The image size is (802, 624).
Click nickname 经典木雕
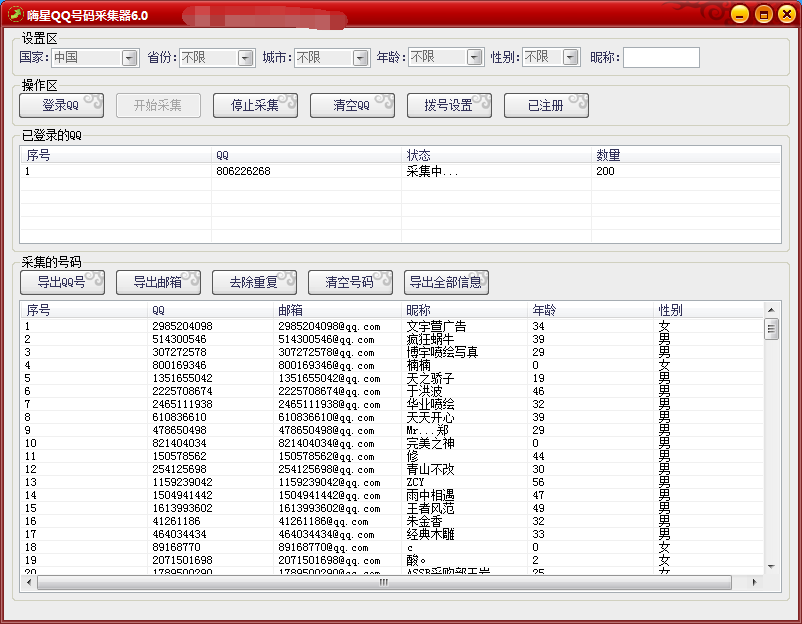coord(430,534)
